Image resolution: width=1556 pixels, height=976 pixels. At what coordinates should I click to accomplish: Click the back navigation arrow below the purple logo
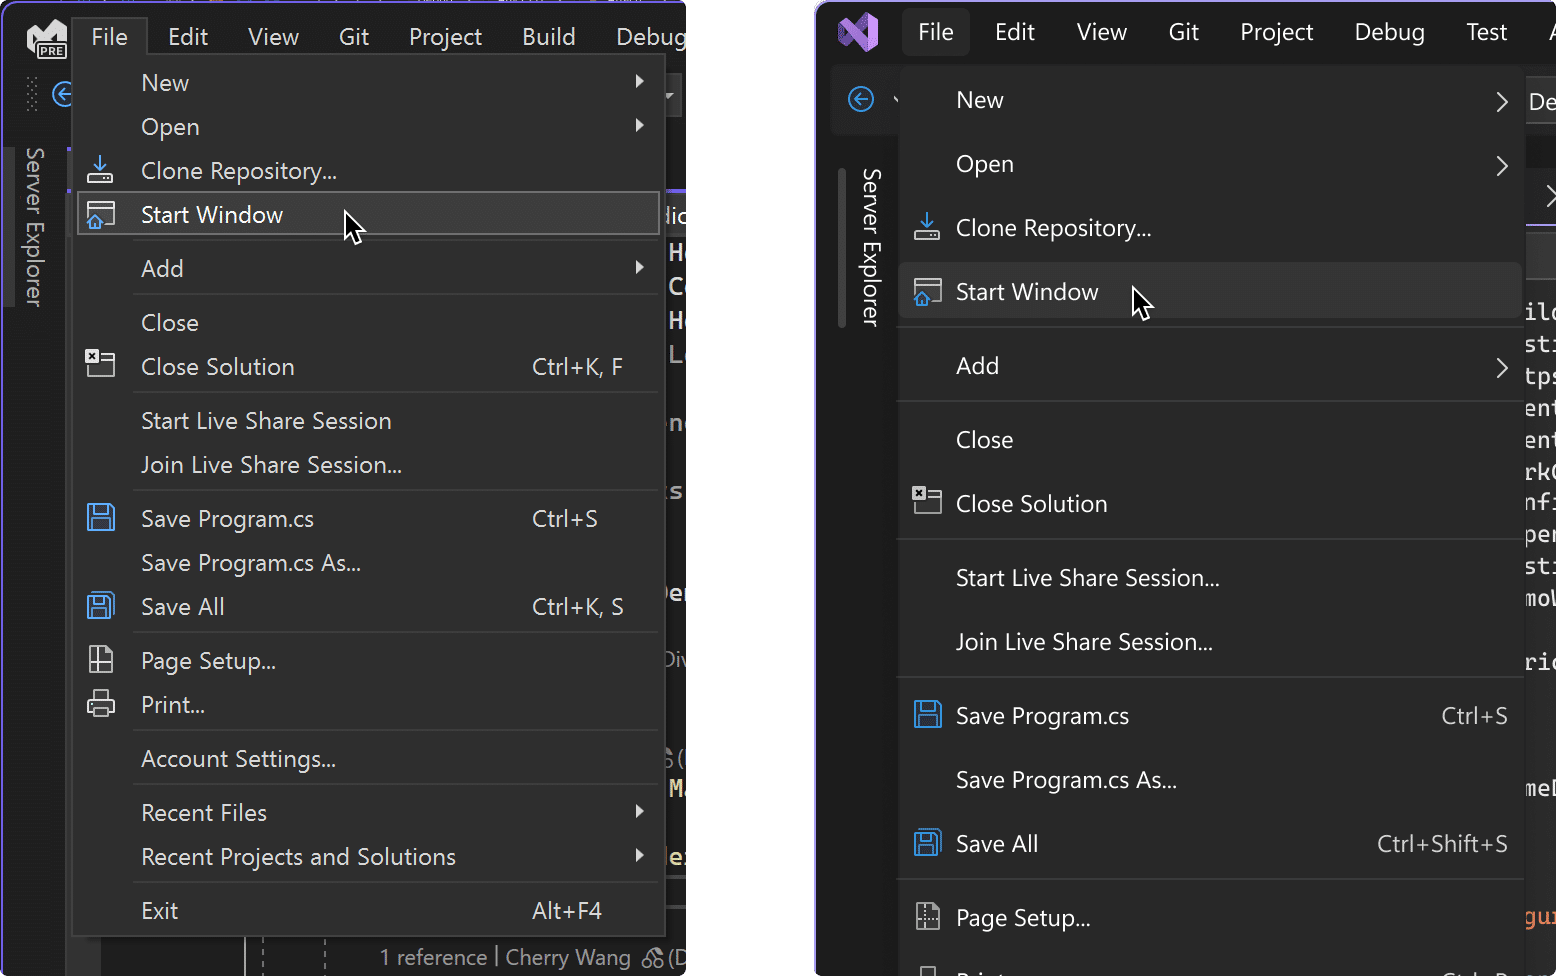[860, 99]
